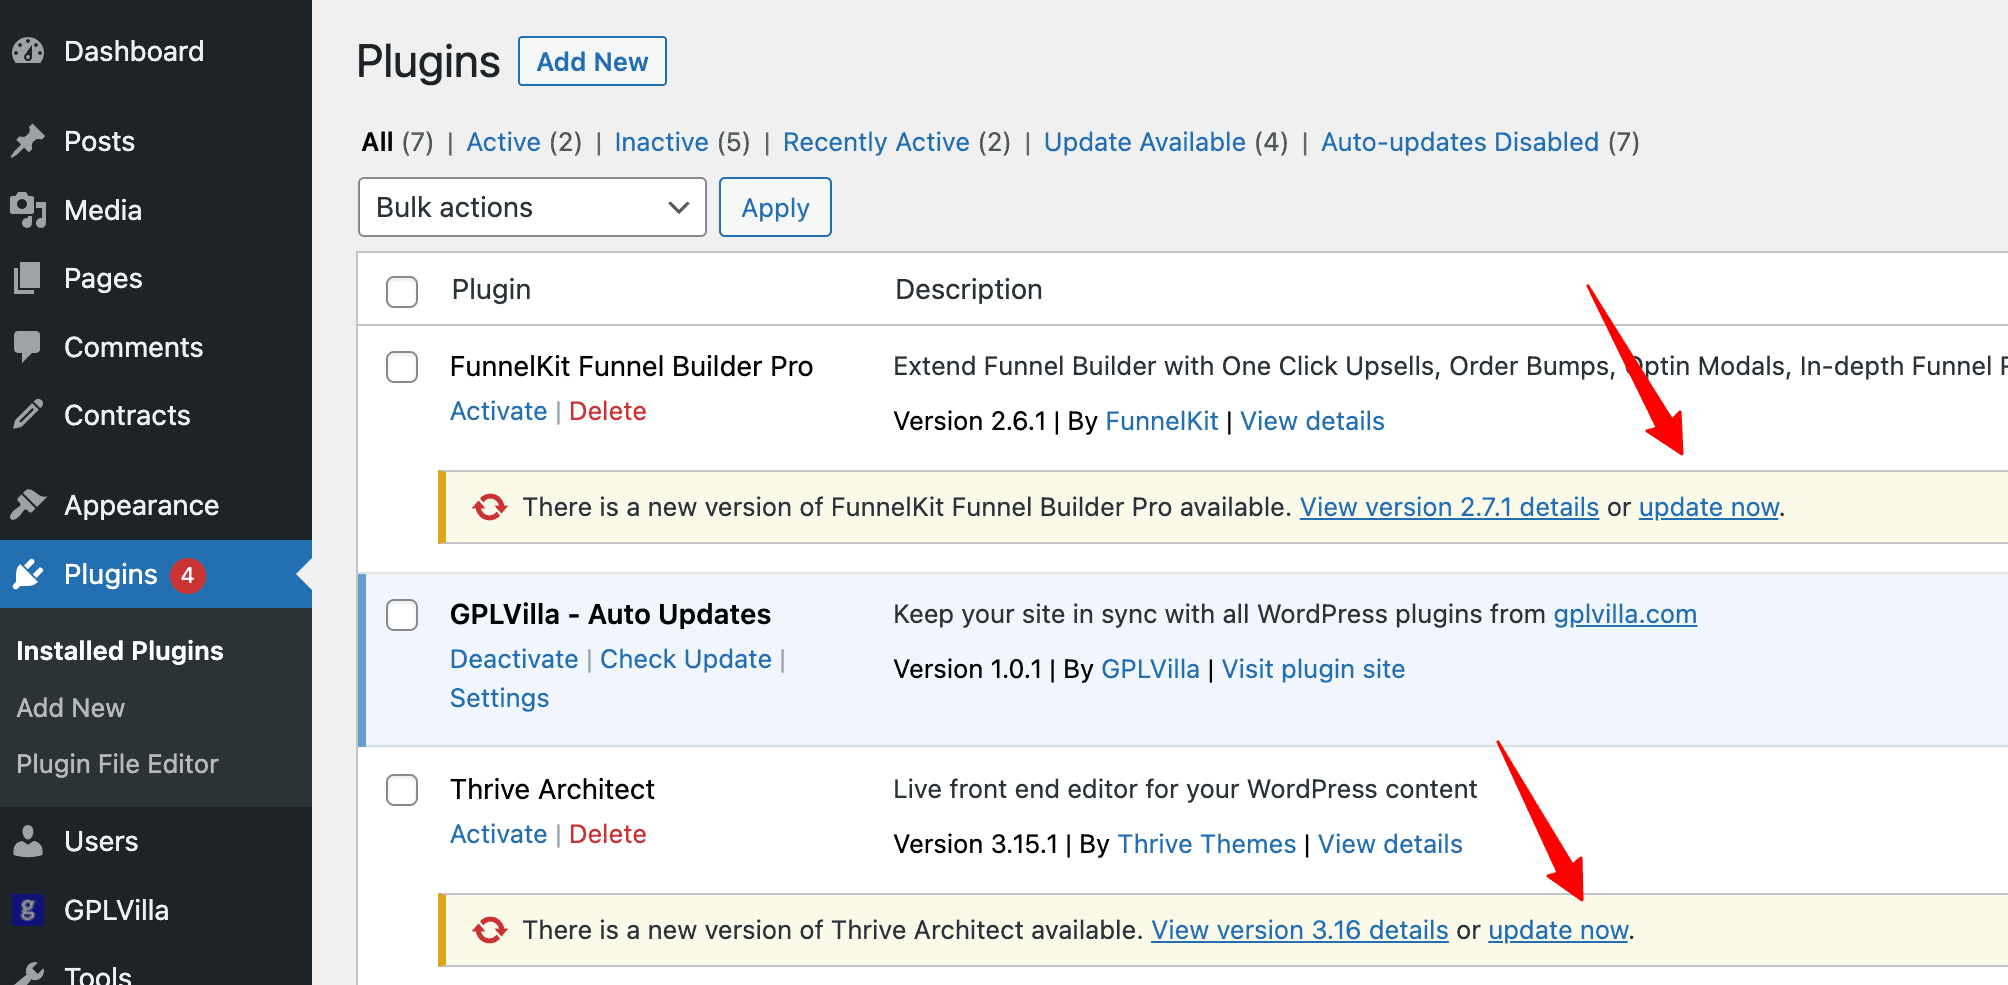Click the Pages document icon
Viewport: 2008px width, 985px height.
coord(28,278)
